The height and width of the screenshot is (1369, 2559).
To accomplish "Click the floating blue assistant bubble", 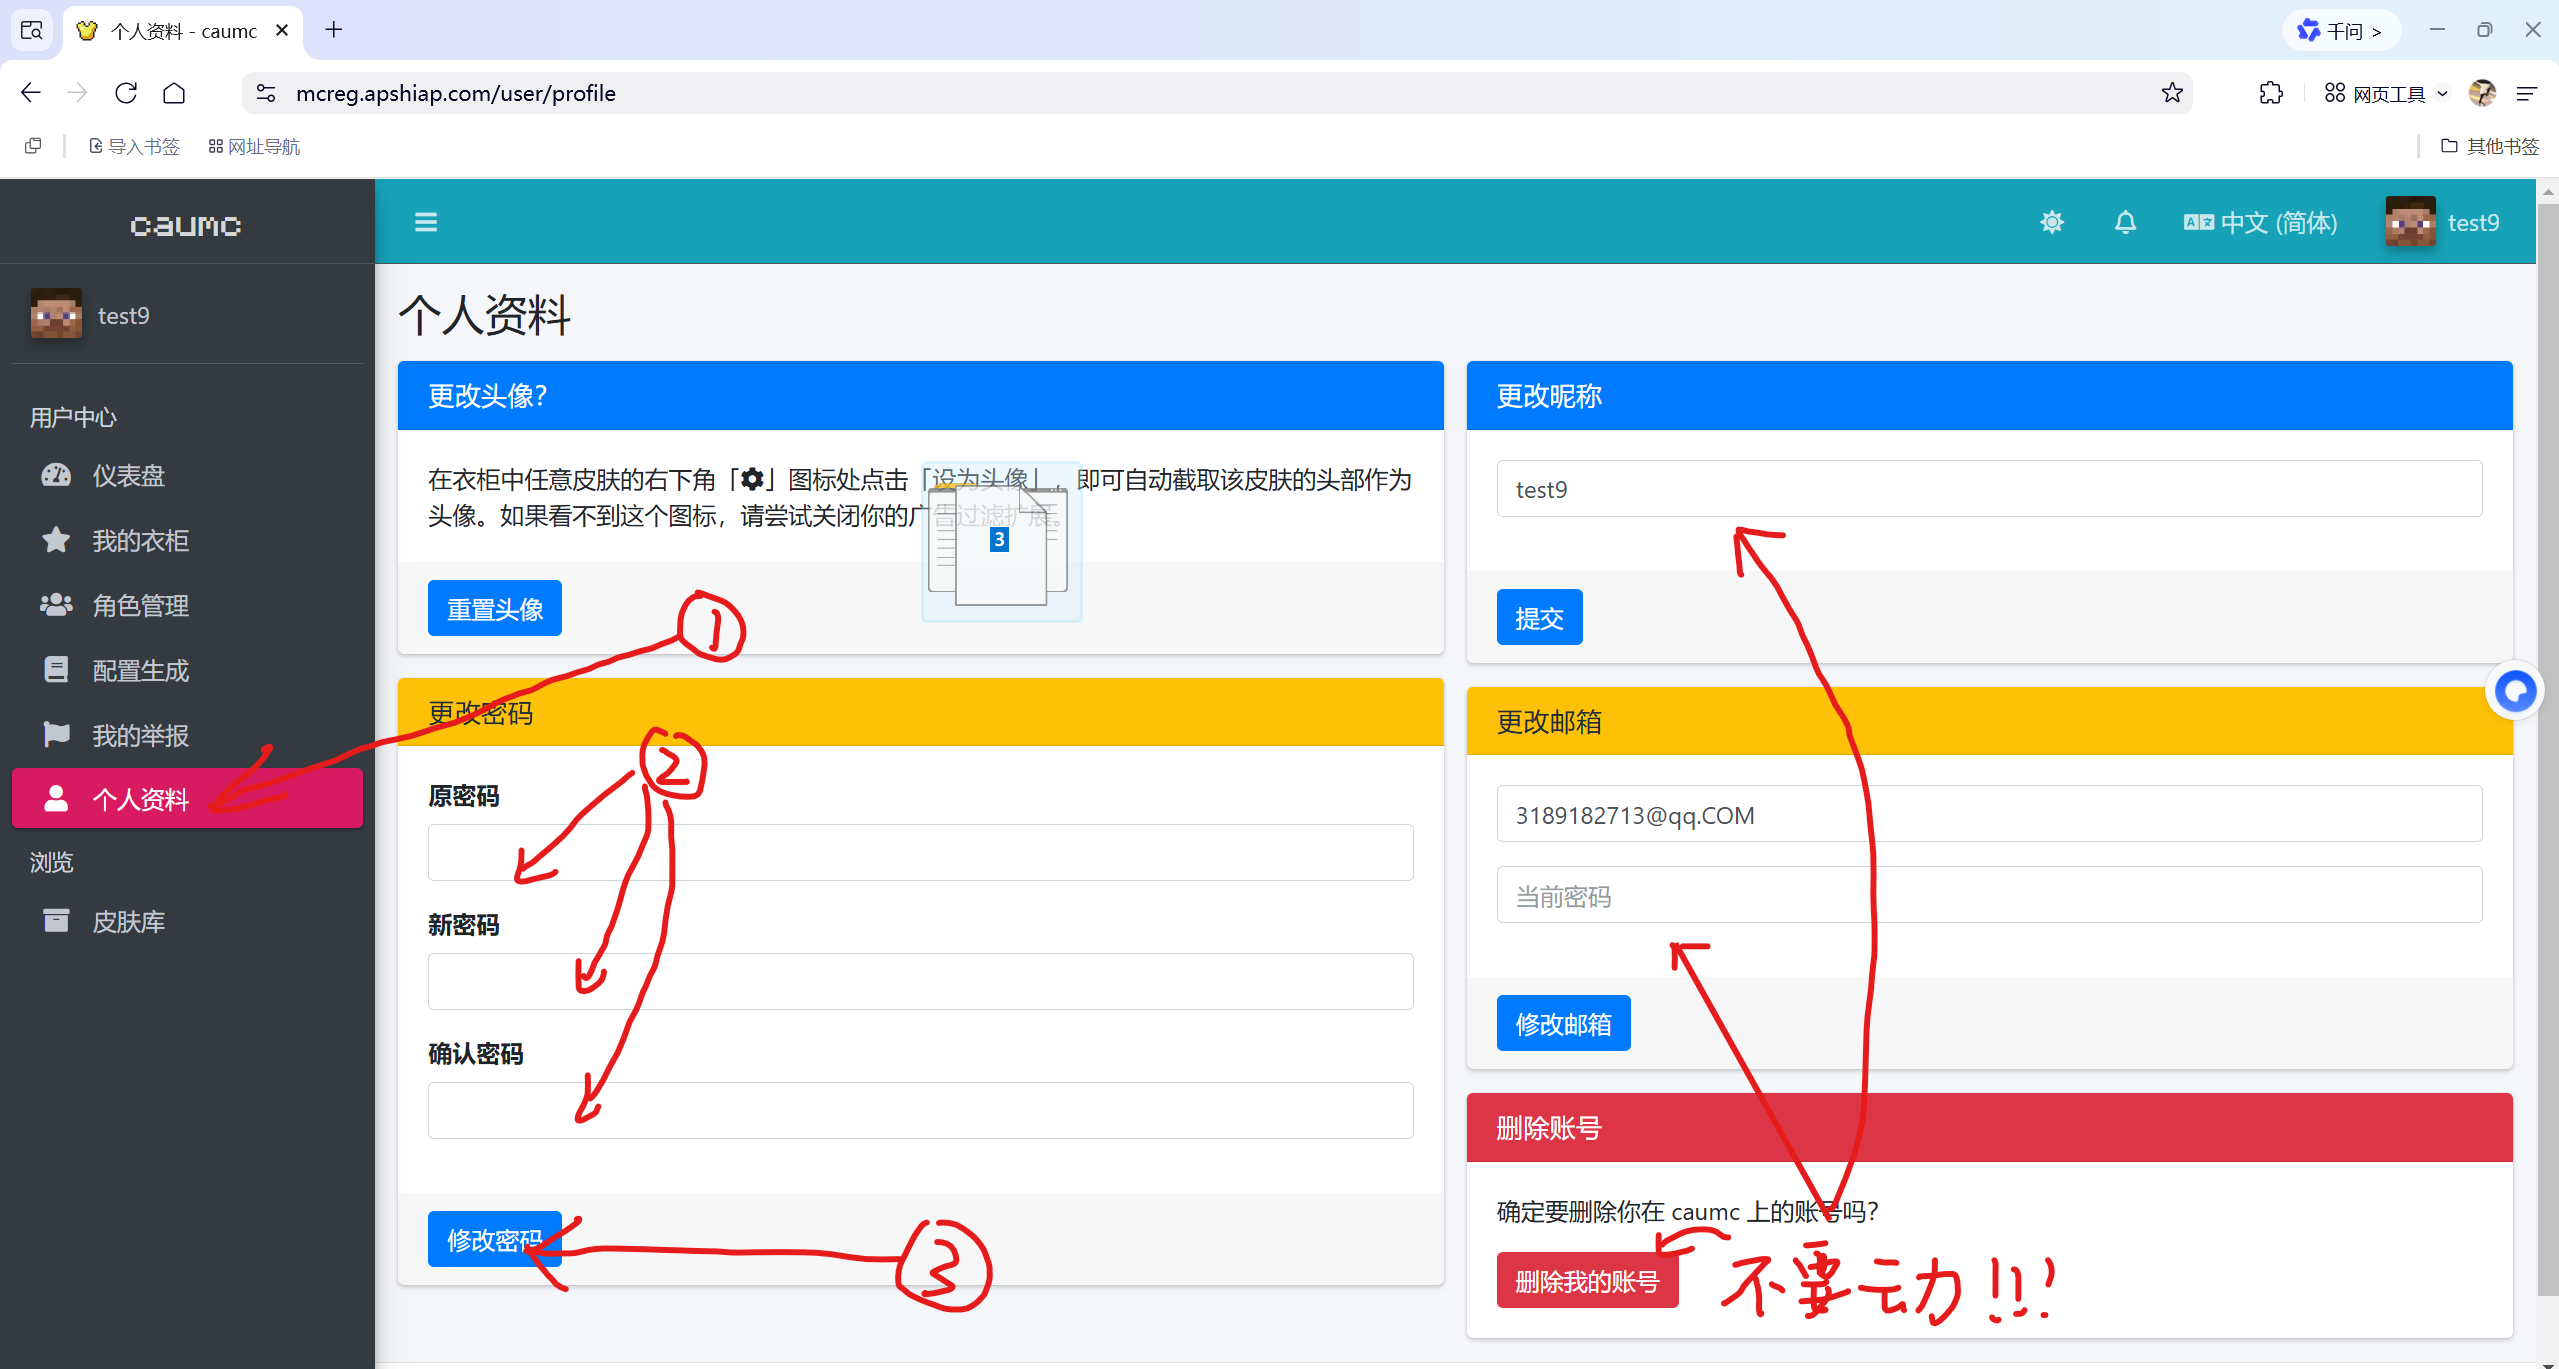I will click(2514, 690).
